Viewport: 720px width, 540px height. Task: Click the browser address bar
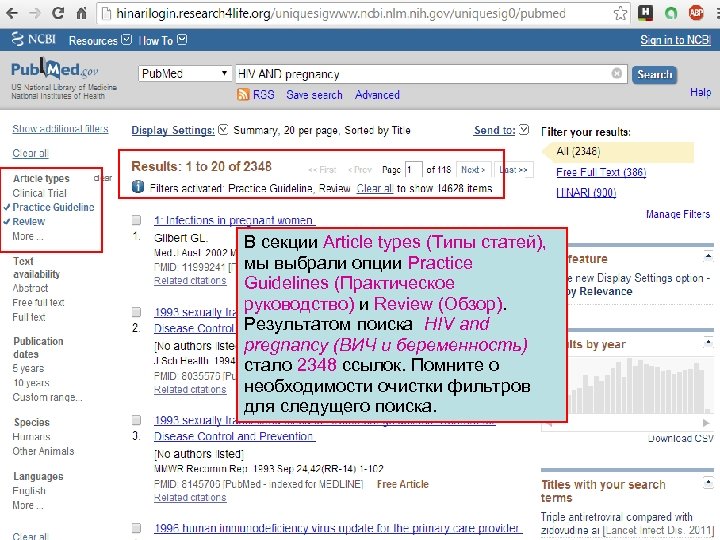point(358,13)
